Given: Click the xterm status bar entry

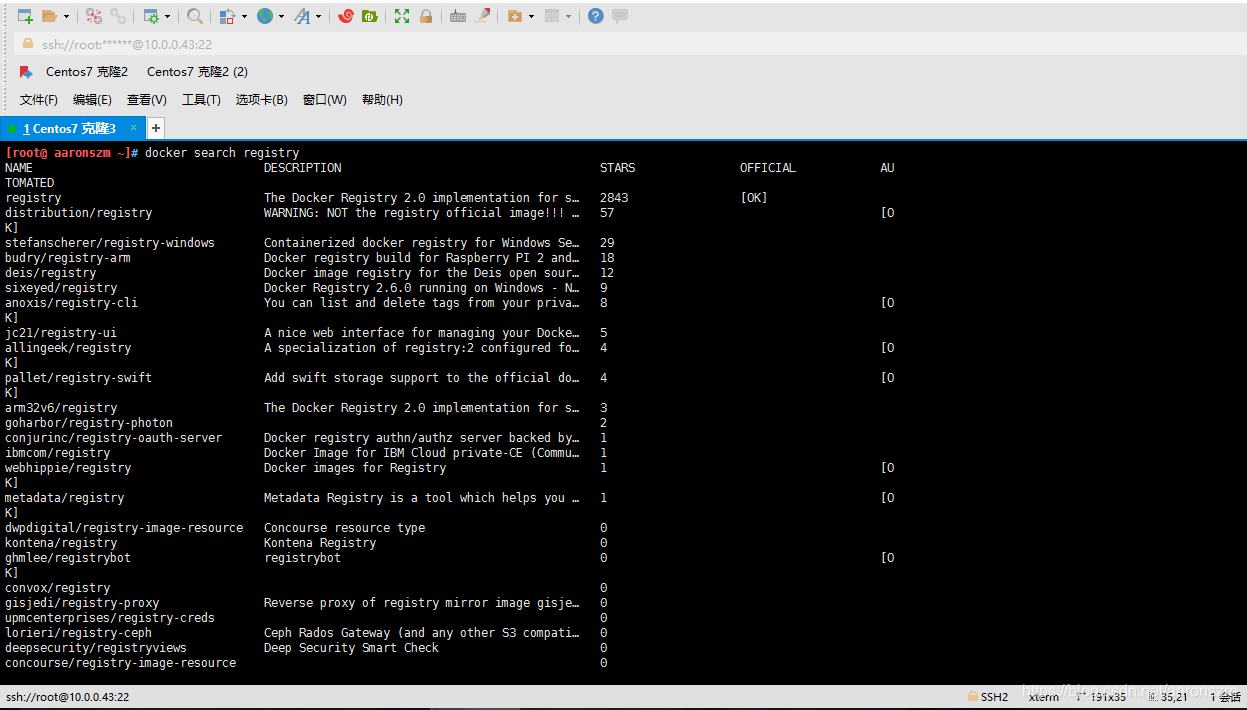Looking at the screenshot, I should point(1043,697).
